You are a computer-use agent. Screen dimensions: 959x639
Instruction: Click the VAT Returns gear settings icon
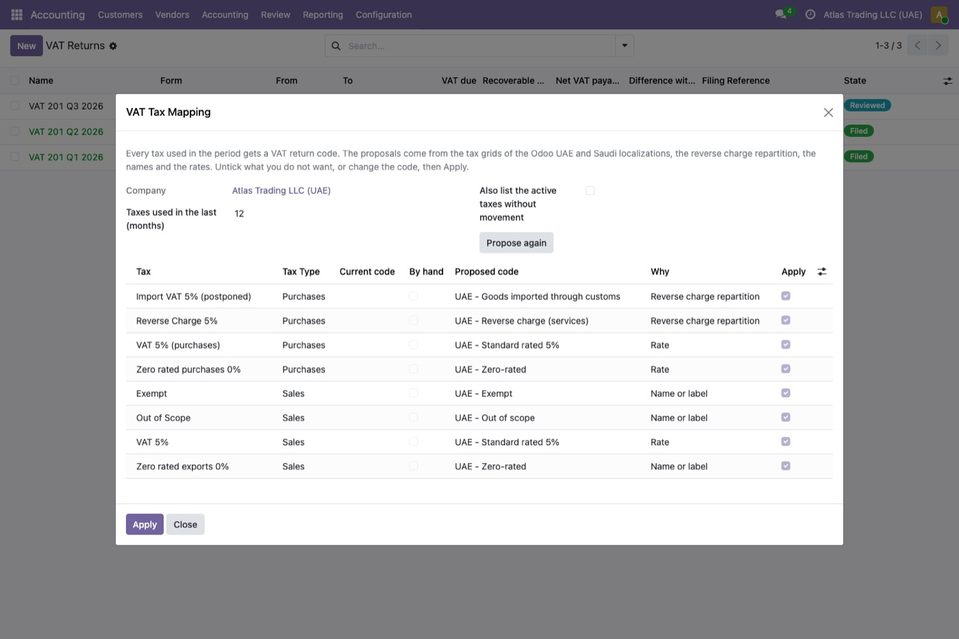(113, 46)
